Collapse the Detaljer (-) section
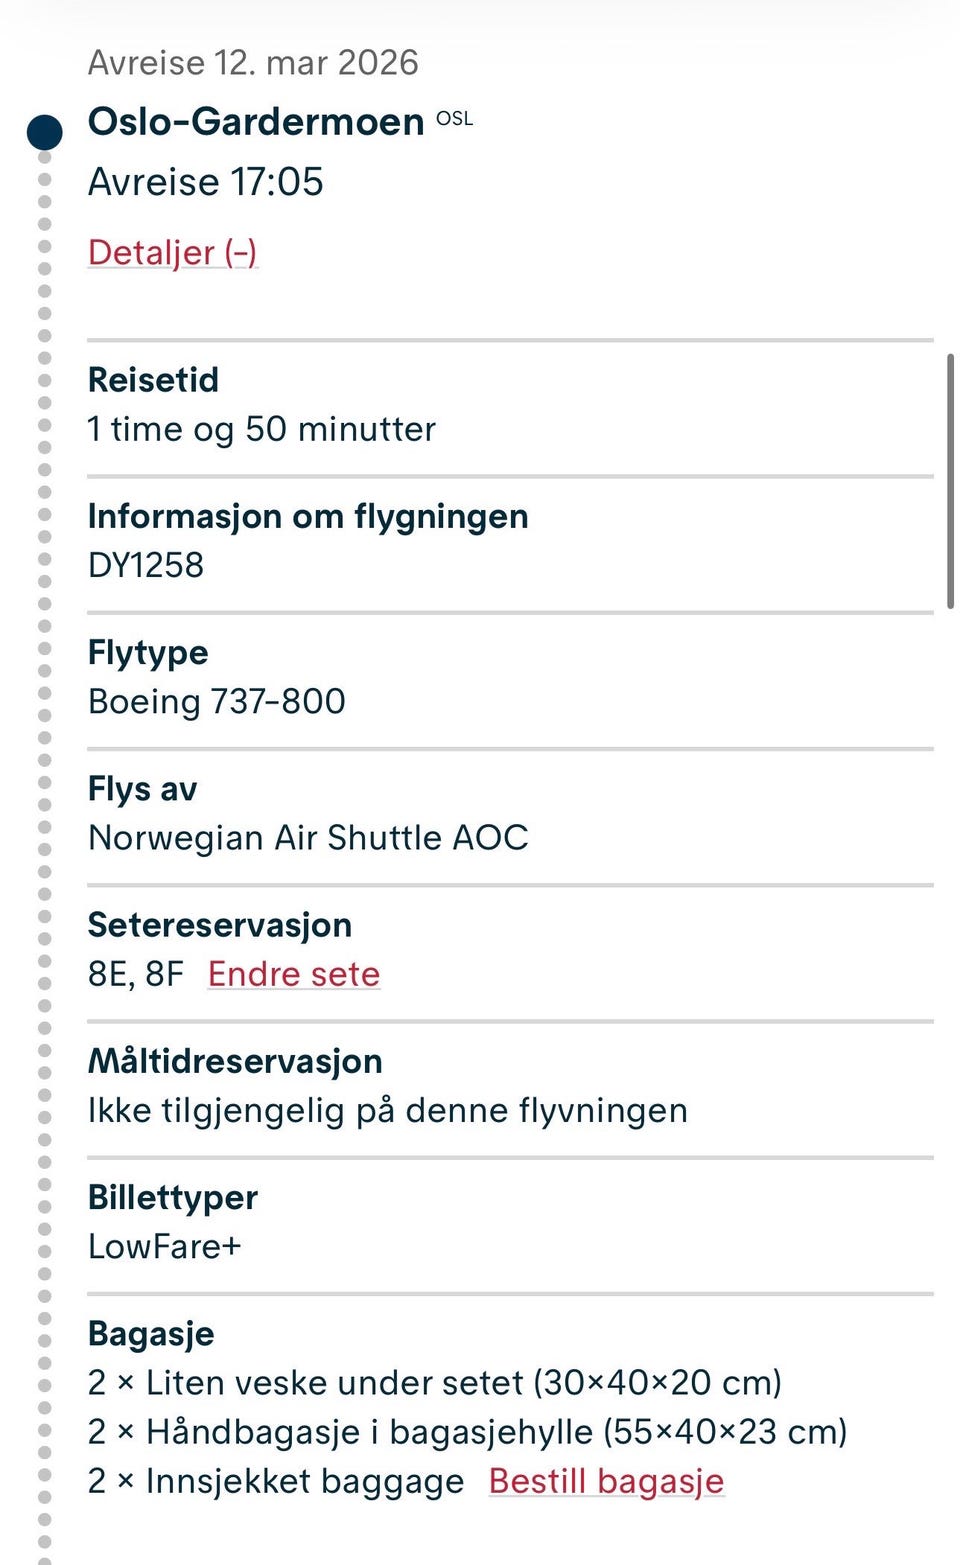Viewport: 960px width, 1565px height. click(x=172, y=252)
